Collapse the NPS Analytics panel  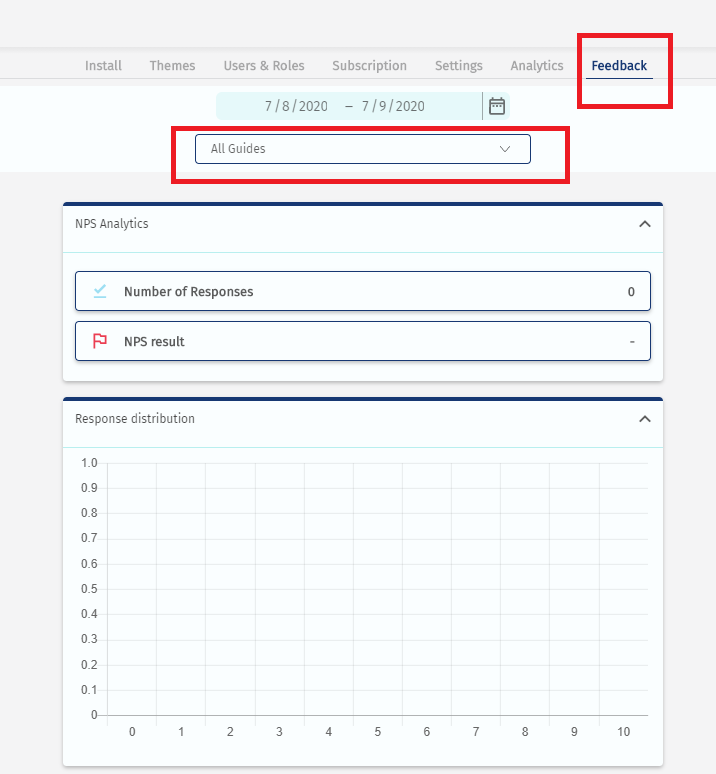pos(644,224)
